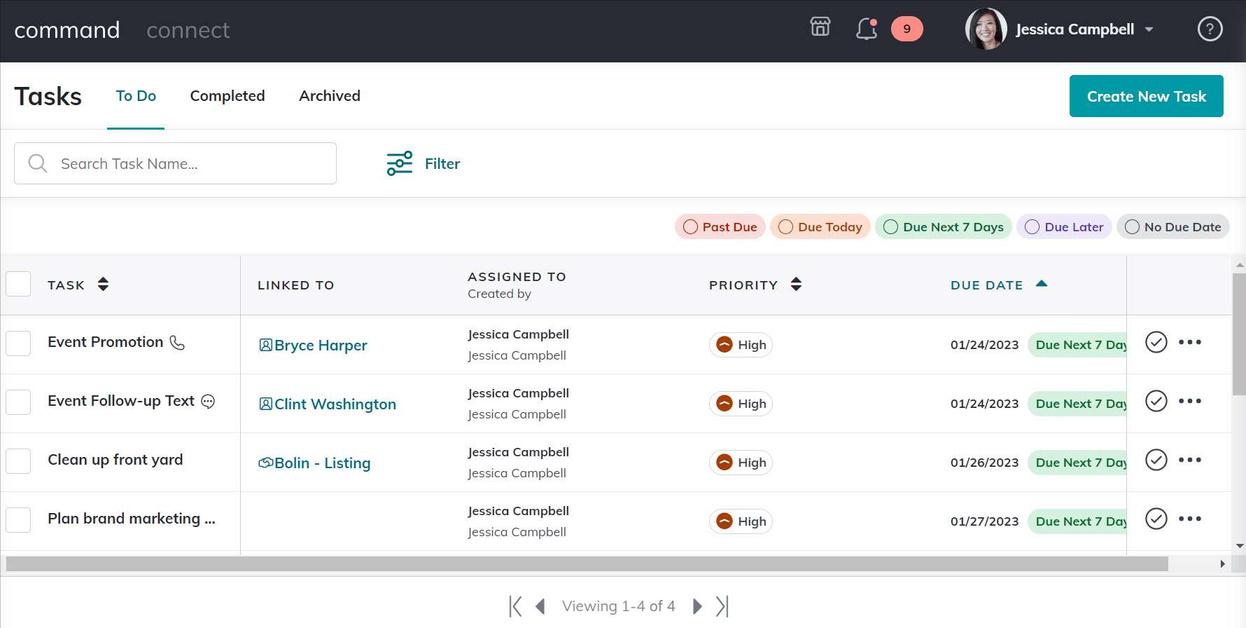Open the marketplace store icon
This screenshot has height=628, width=1246.
(x=820, y=28)
